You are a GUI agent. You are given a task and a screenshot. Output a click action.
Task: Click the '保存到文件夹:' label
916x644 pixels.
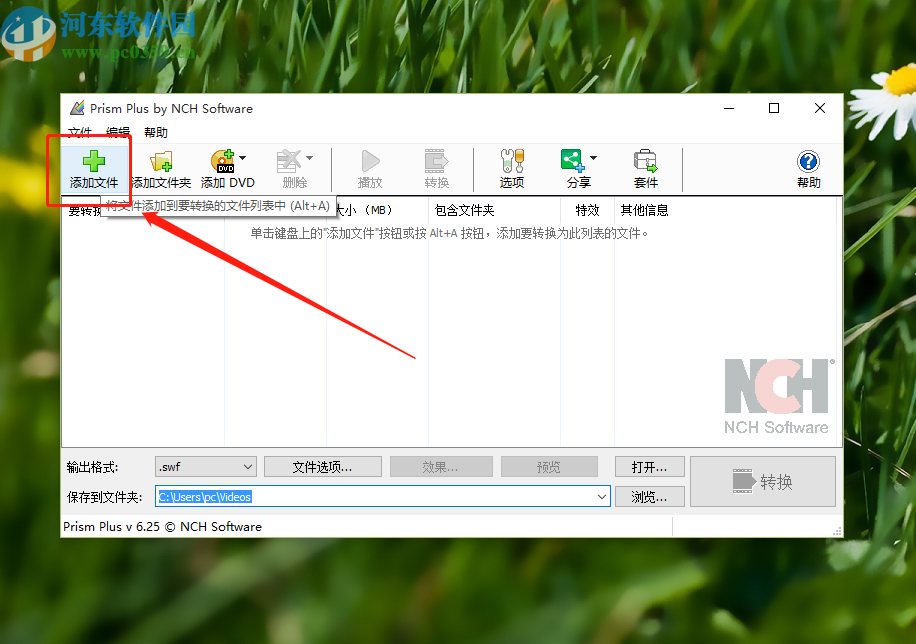[105, 497]
